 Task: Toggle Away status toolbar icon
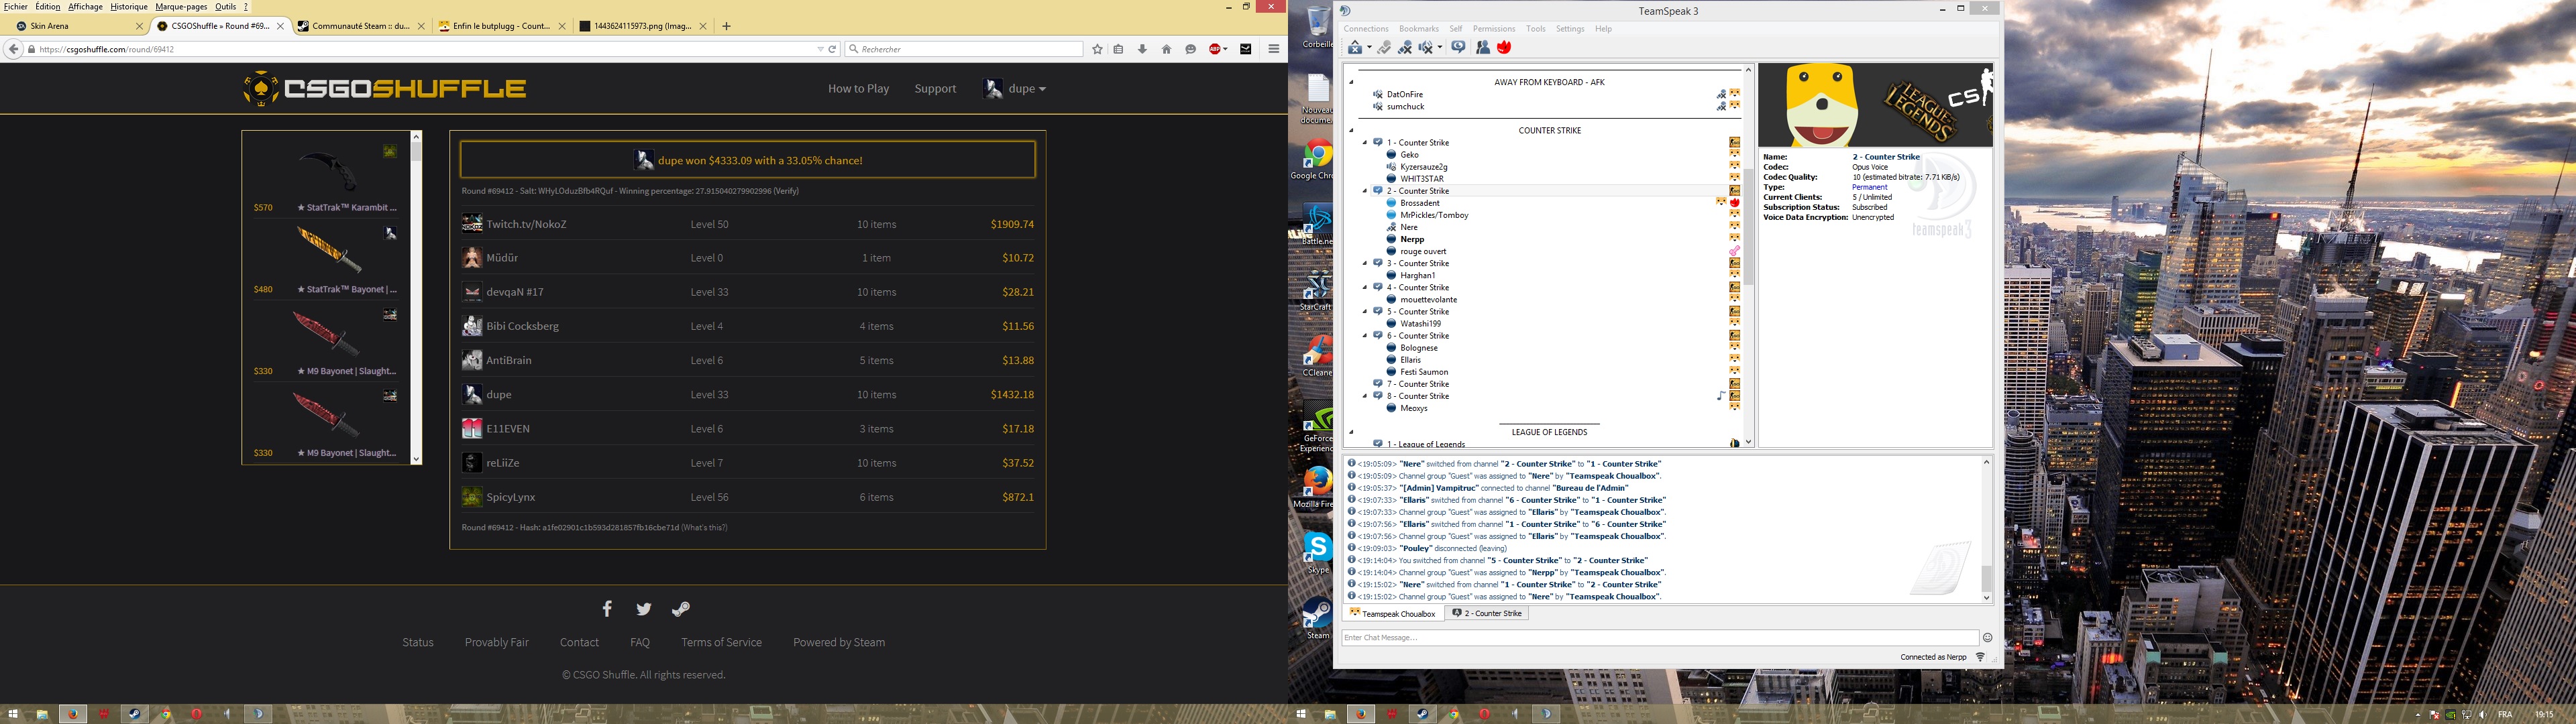click(x=1355, y=48)
